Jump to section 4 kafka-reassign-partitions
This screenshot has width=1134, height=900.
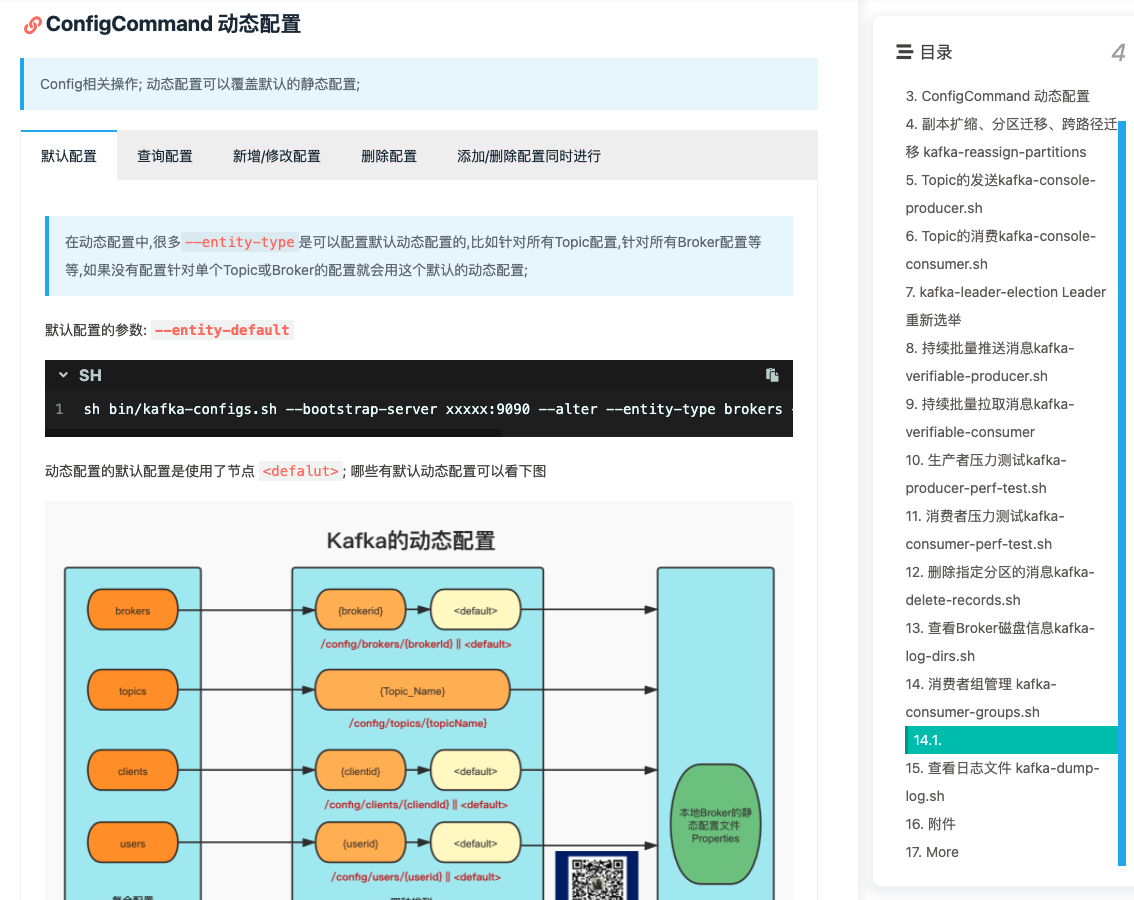click(x=1011, y=138)
